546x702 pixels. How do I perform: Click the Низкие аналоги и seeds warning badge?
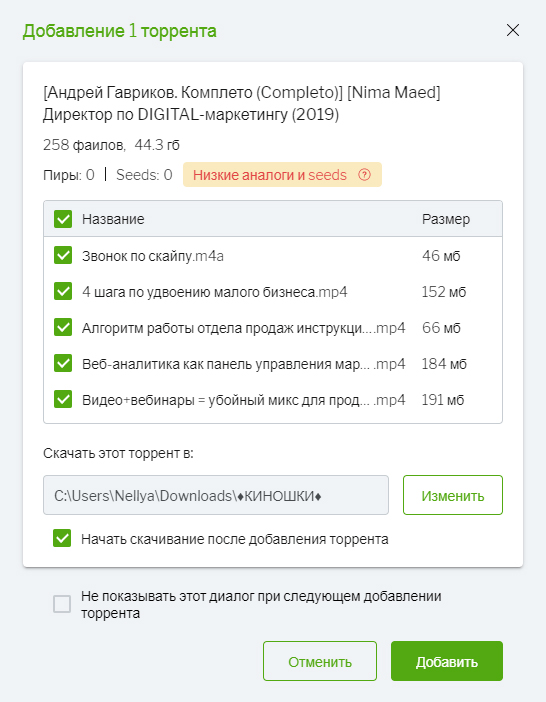pos(282,175)
